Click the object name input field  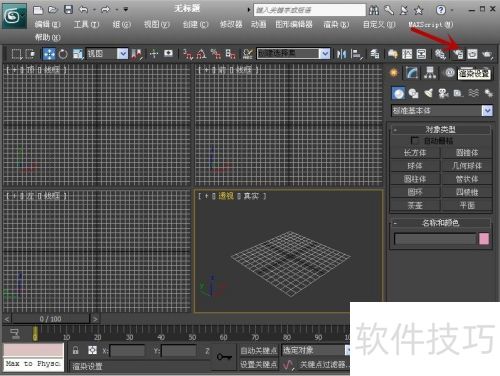coord(435,239)
